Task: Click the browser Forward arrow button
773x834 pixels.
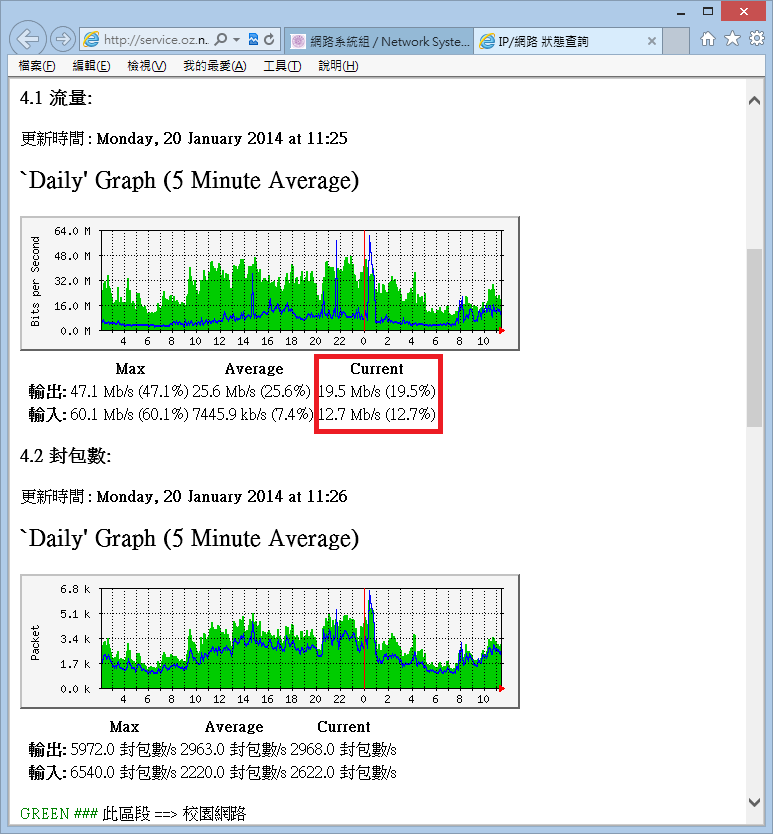Action: coord(62,40)
